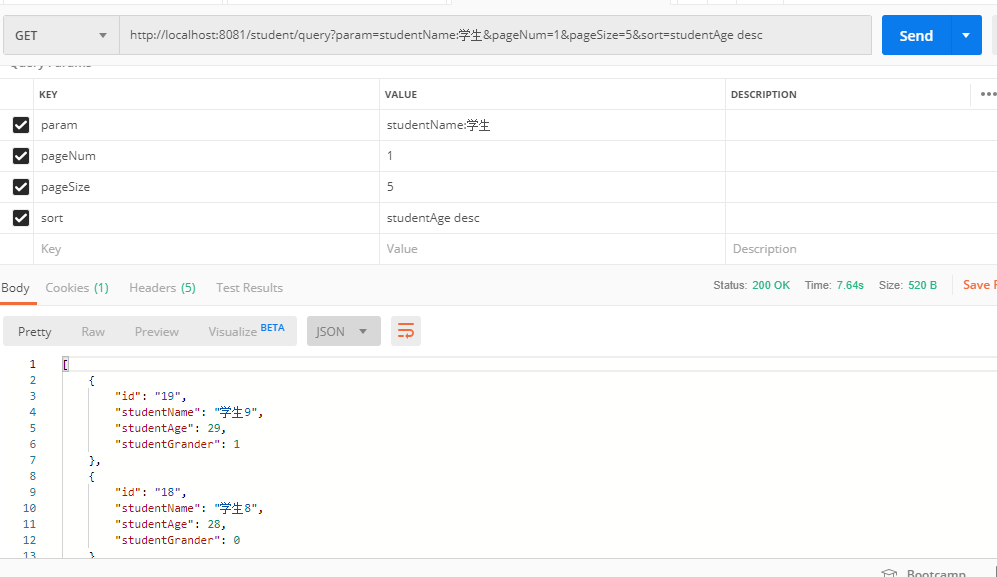Disable the pageSize query parameter
The width and height of the screenshot is (997, 577).
coord(21,186)
